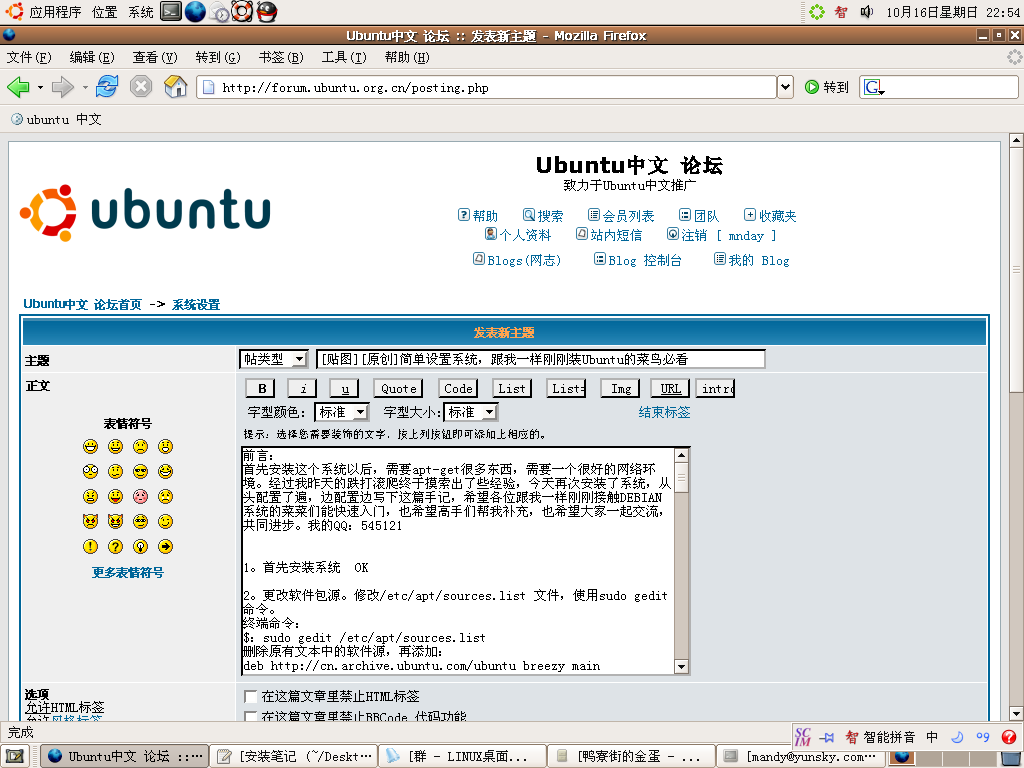Expand the address bar URL history dropdown
This screenshot has height=768, width=1024.
[x=785, y=87]
